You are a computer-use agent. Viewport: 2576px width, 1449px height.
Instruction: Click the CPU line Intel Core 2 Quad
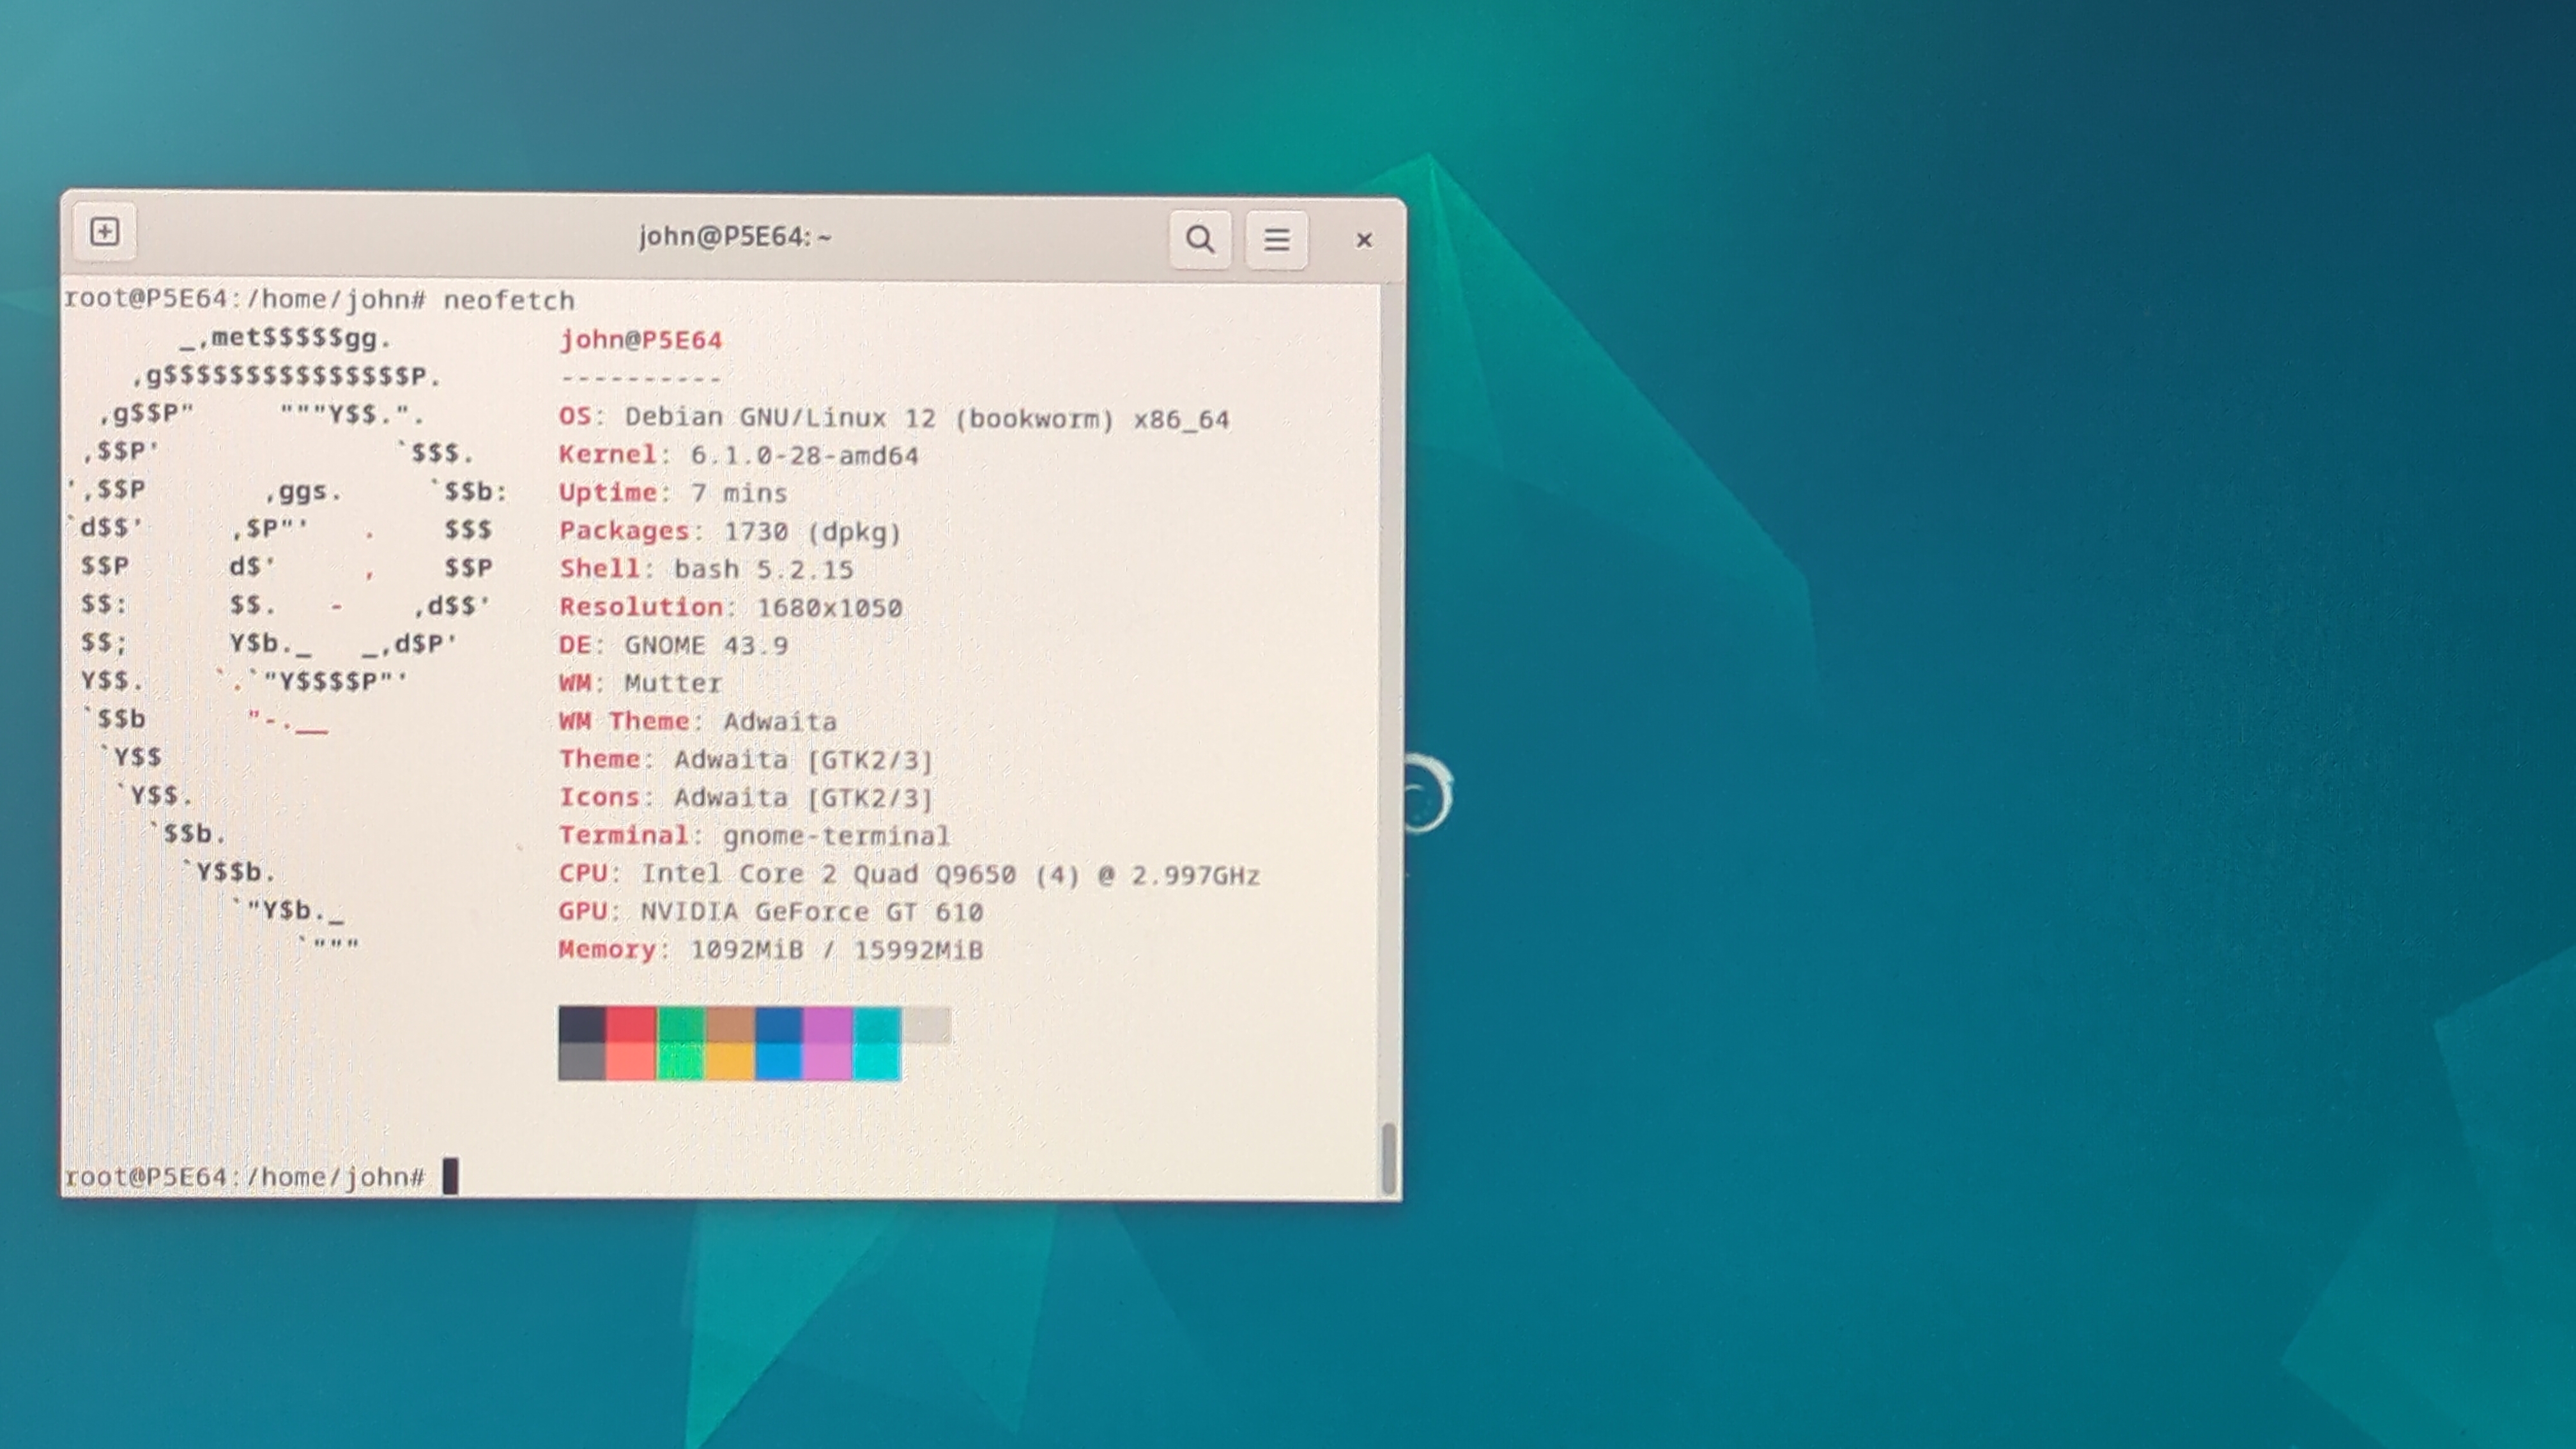(909, 875)
